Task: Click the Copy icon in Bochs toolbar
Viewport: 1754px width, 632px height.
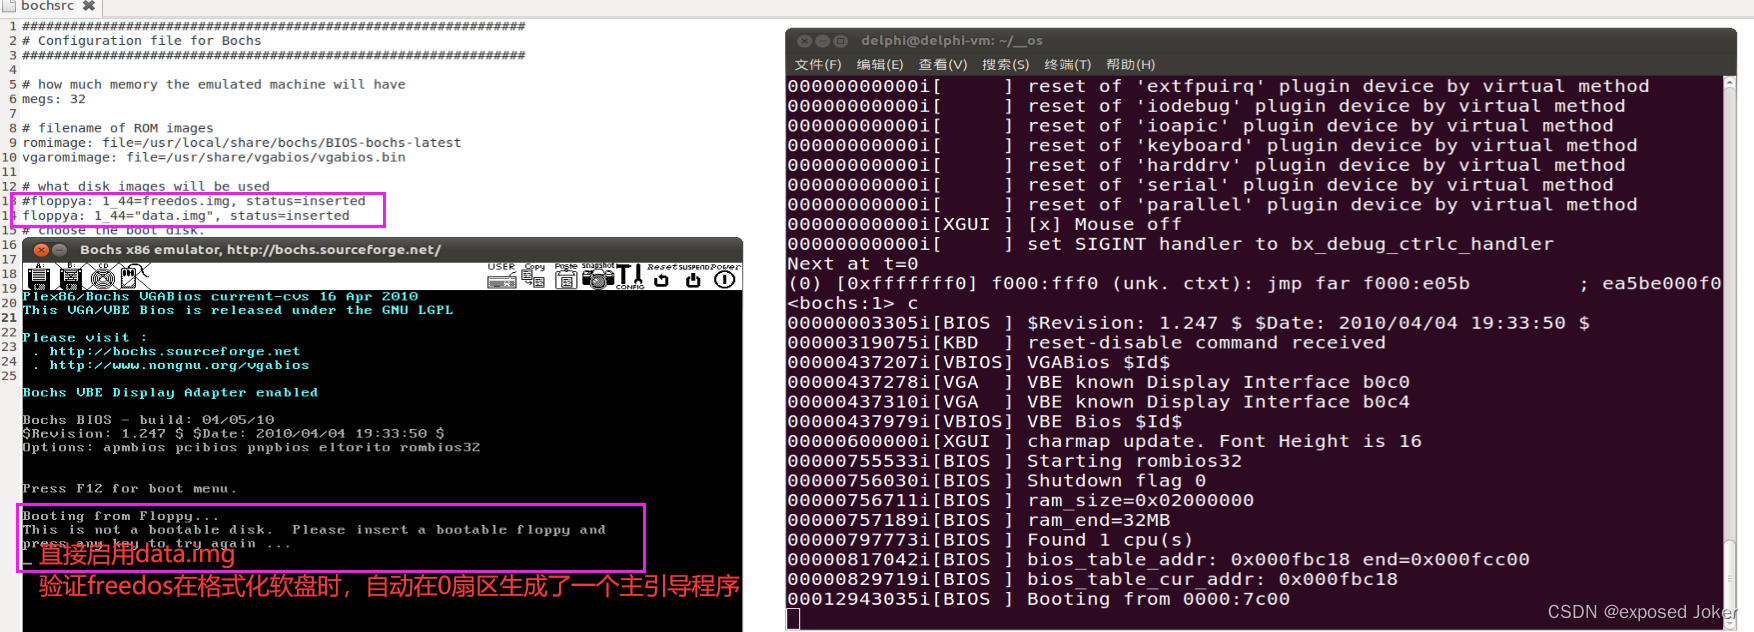Action: (x=534, y=277)
